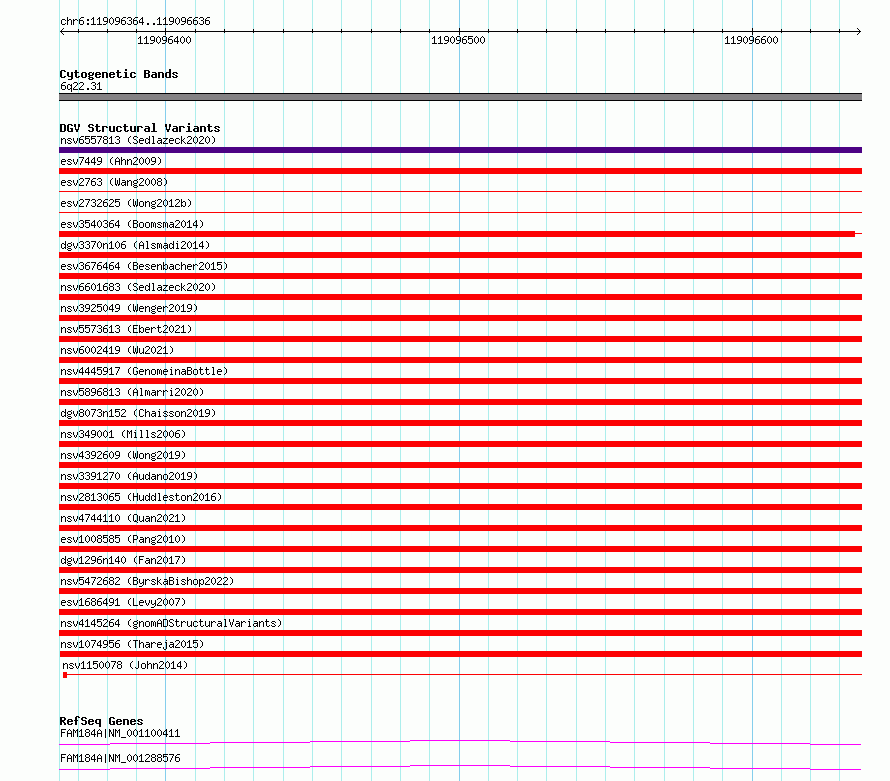Click nsv1150078 (John2014) label
890x781 pixels.
(x=125, y=665)
